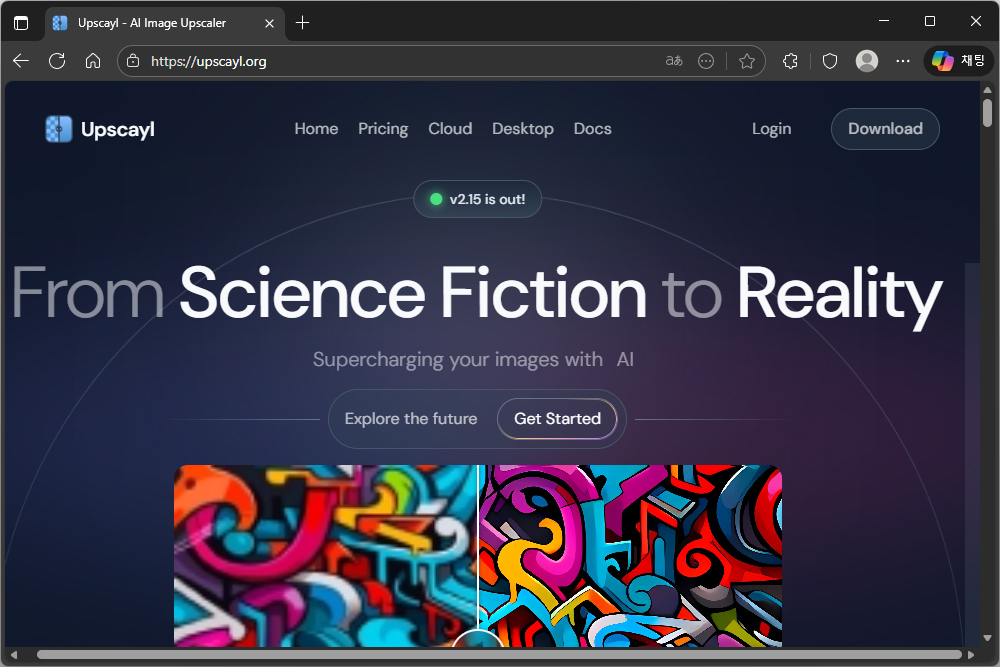Screen dimensions: 1000x667
Task: Open the Docs nav link
Action: coord(592,129)
